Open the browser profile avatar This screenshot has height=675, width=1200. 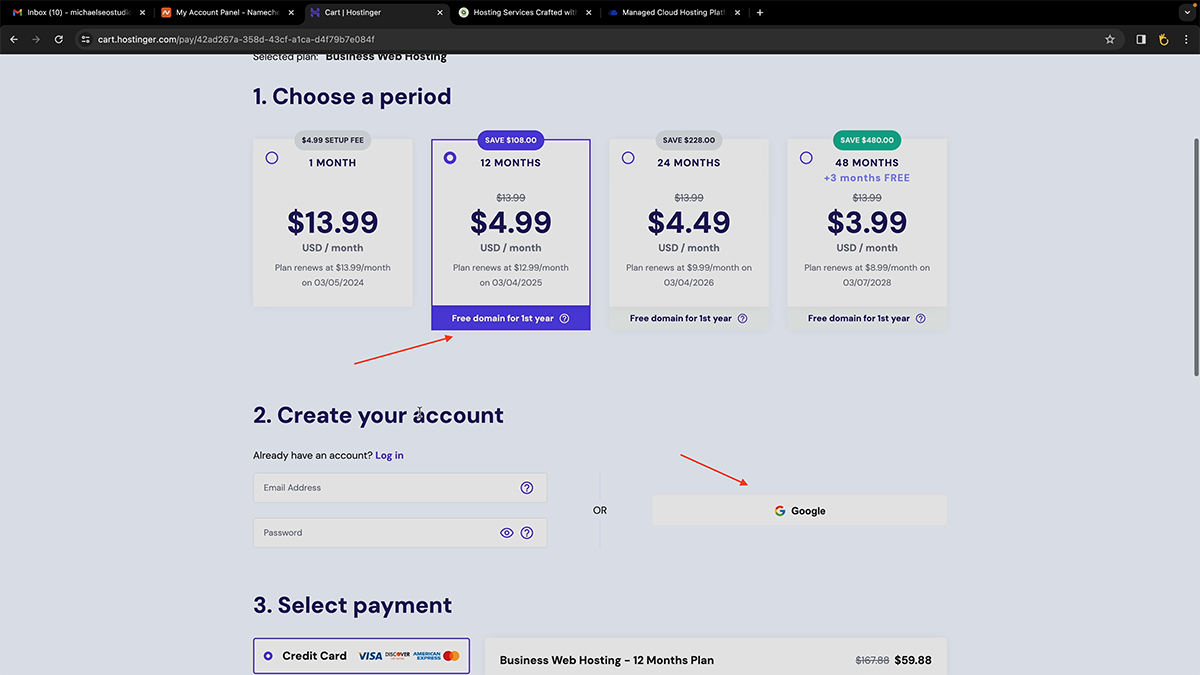1164,39
